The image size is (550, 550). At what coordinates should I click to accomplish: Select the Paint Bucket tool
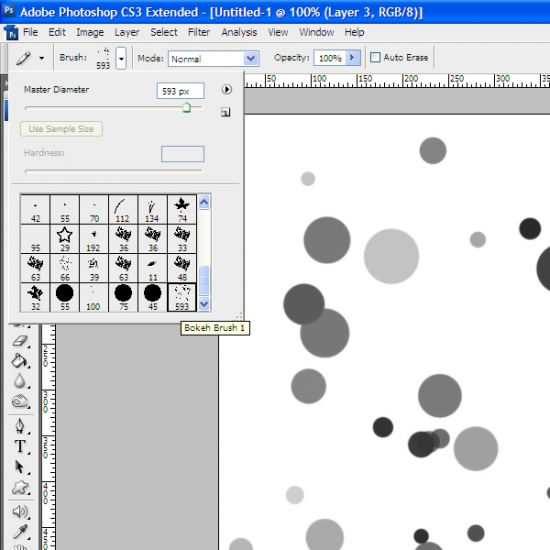[x=19, y=361]
